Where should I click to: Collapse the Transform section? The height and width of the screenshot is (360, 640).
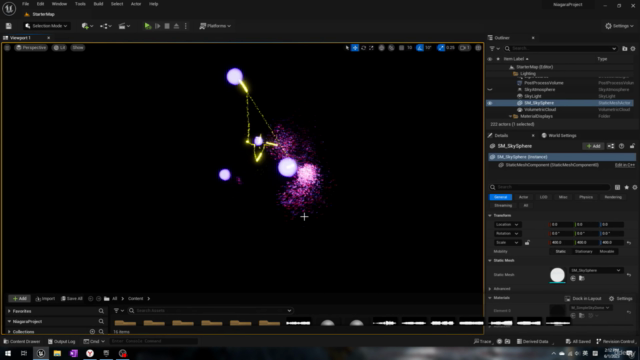tap(490, 216)
